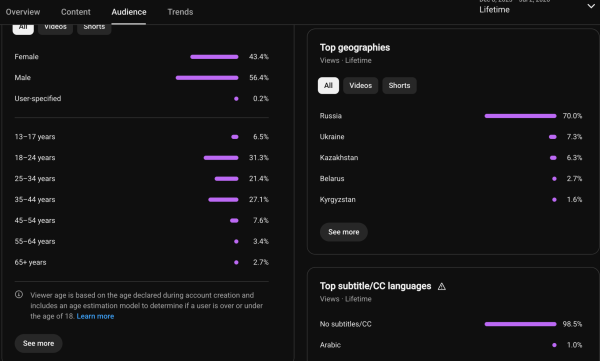Click the 7.3% value for Ukraine
This screenshot has width=600, height=361.
tap(574, 137)
